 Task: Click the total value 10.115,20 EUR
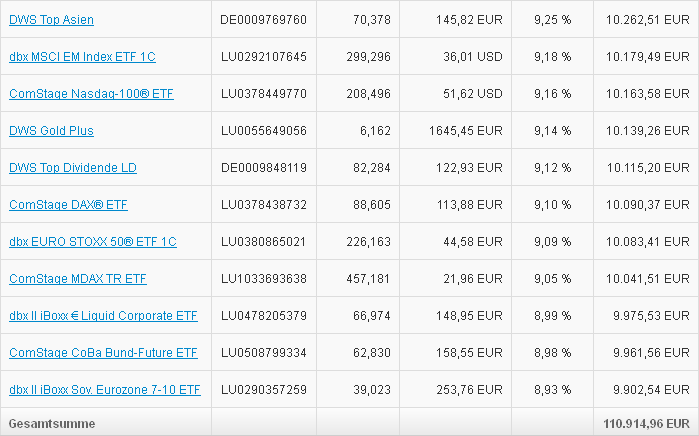pyautogui.click(x=648, y=168)
